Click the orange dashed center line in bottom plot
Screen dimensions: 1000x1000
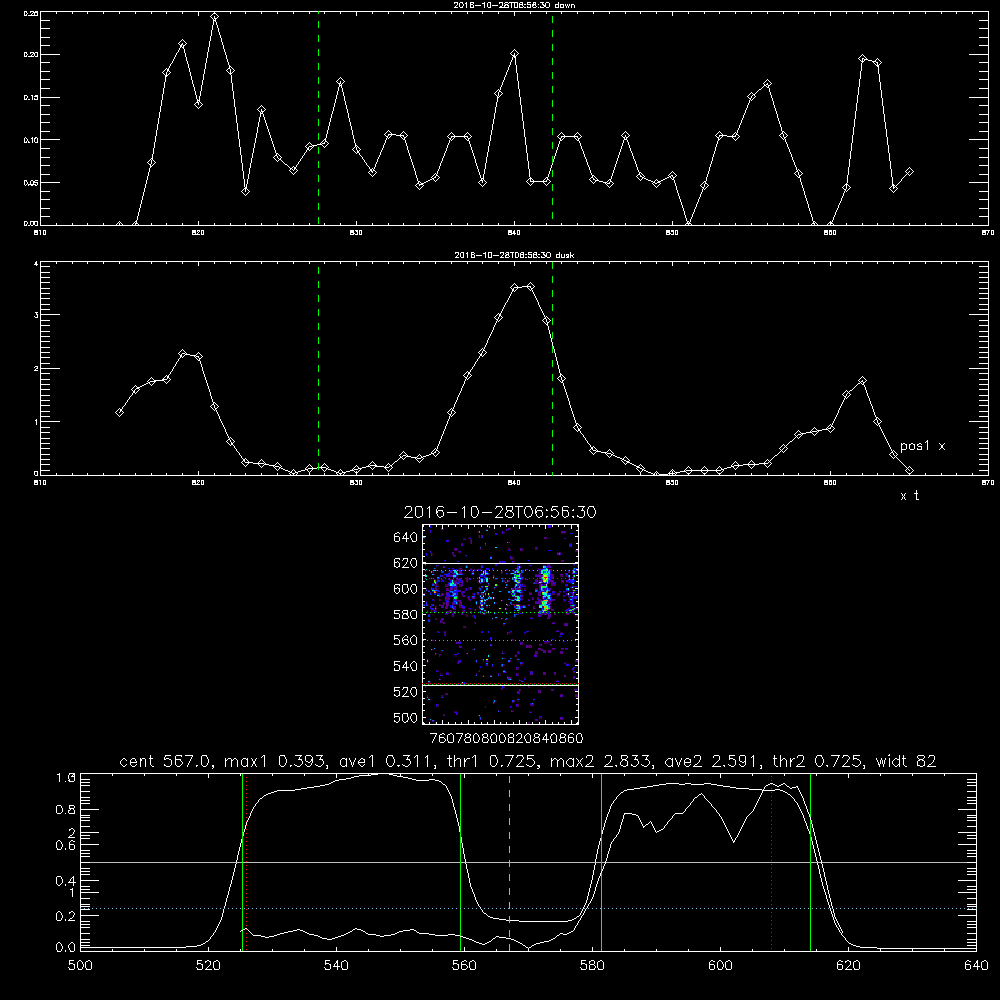(x=509, y=862)
